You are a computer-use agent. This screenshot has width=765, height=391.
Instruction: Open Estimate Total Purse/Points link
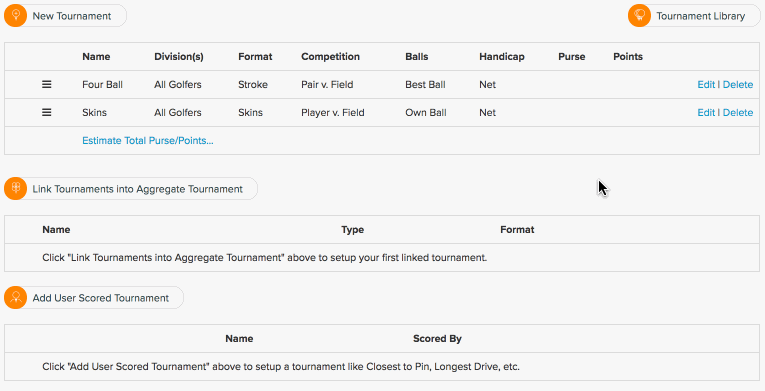(148, 141)
